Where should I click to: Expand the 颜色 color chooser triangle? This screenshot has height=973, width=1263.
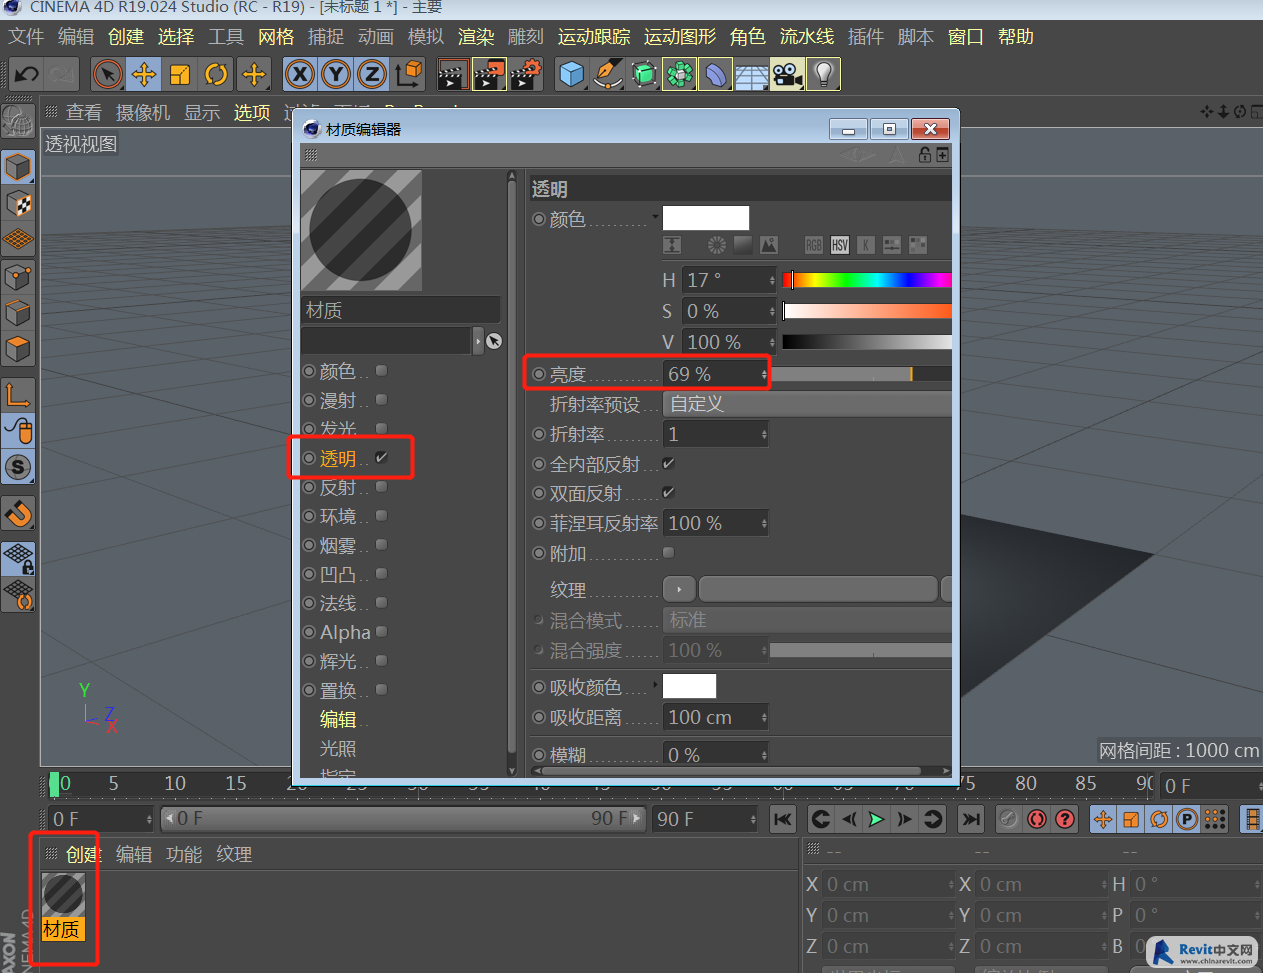(x=655, y=215)
